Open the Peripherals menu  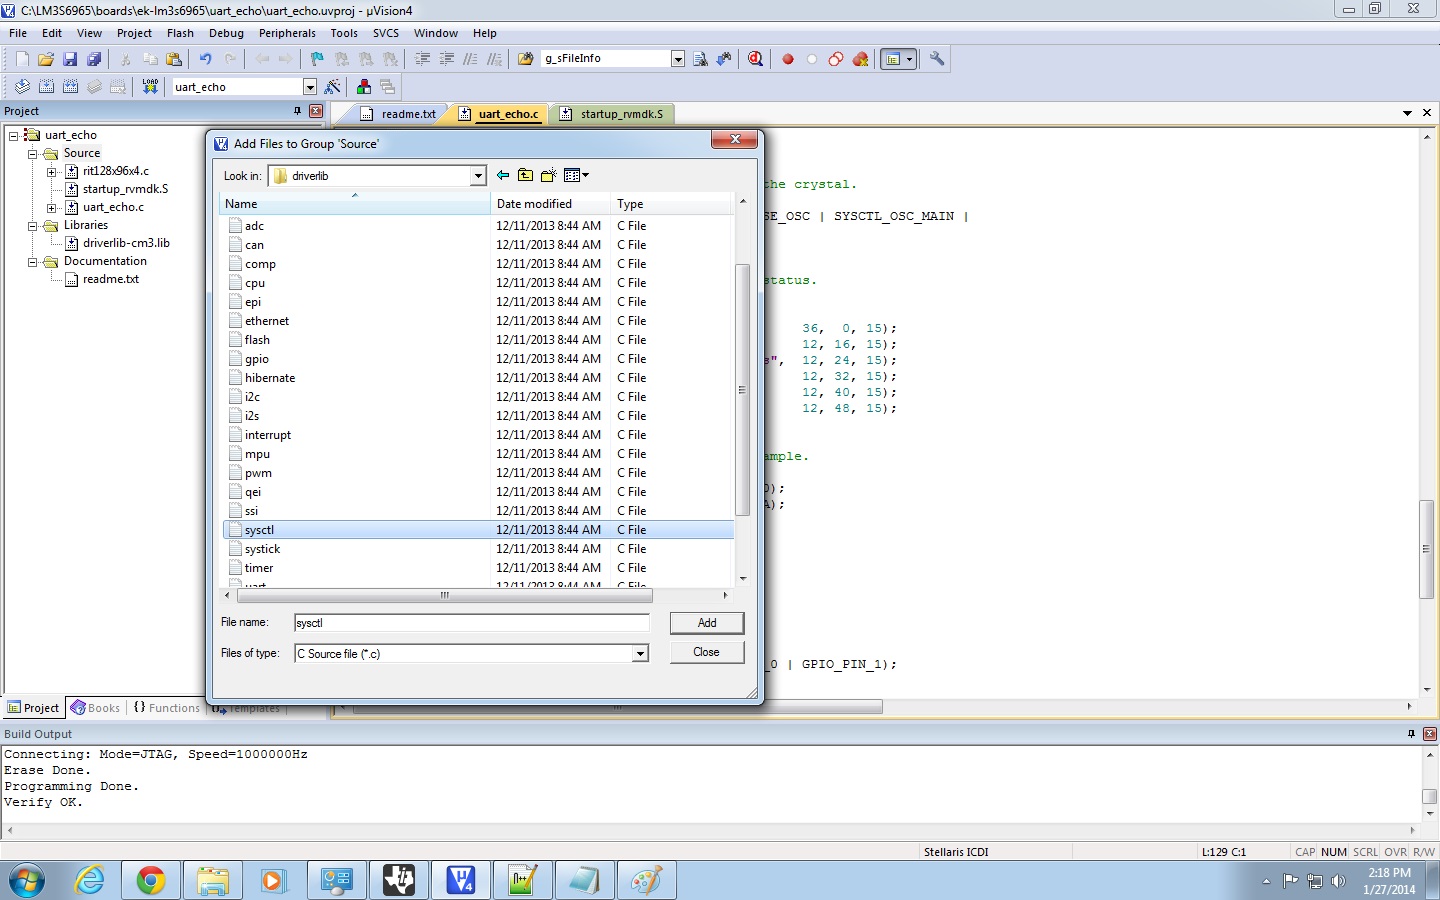287,33
